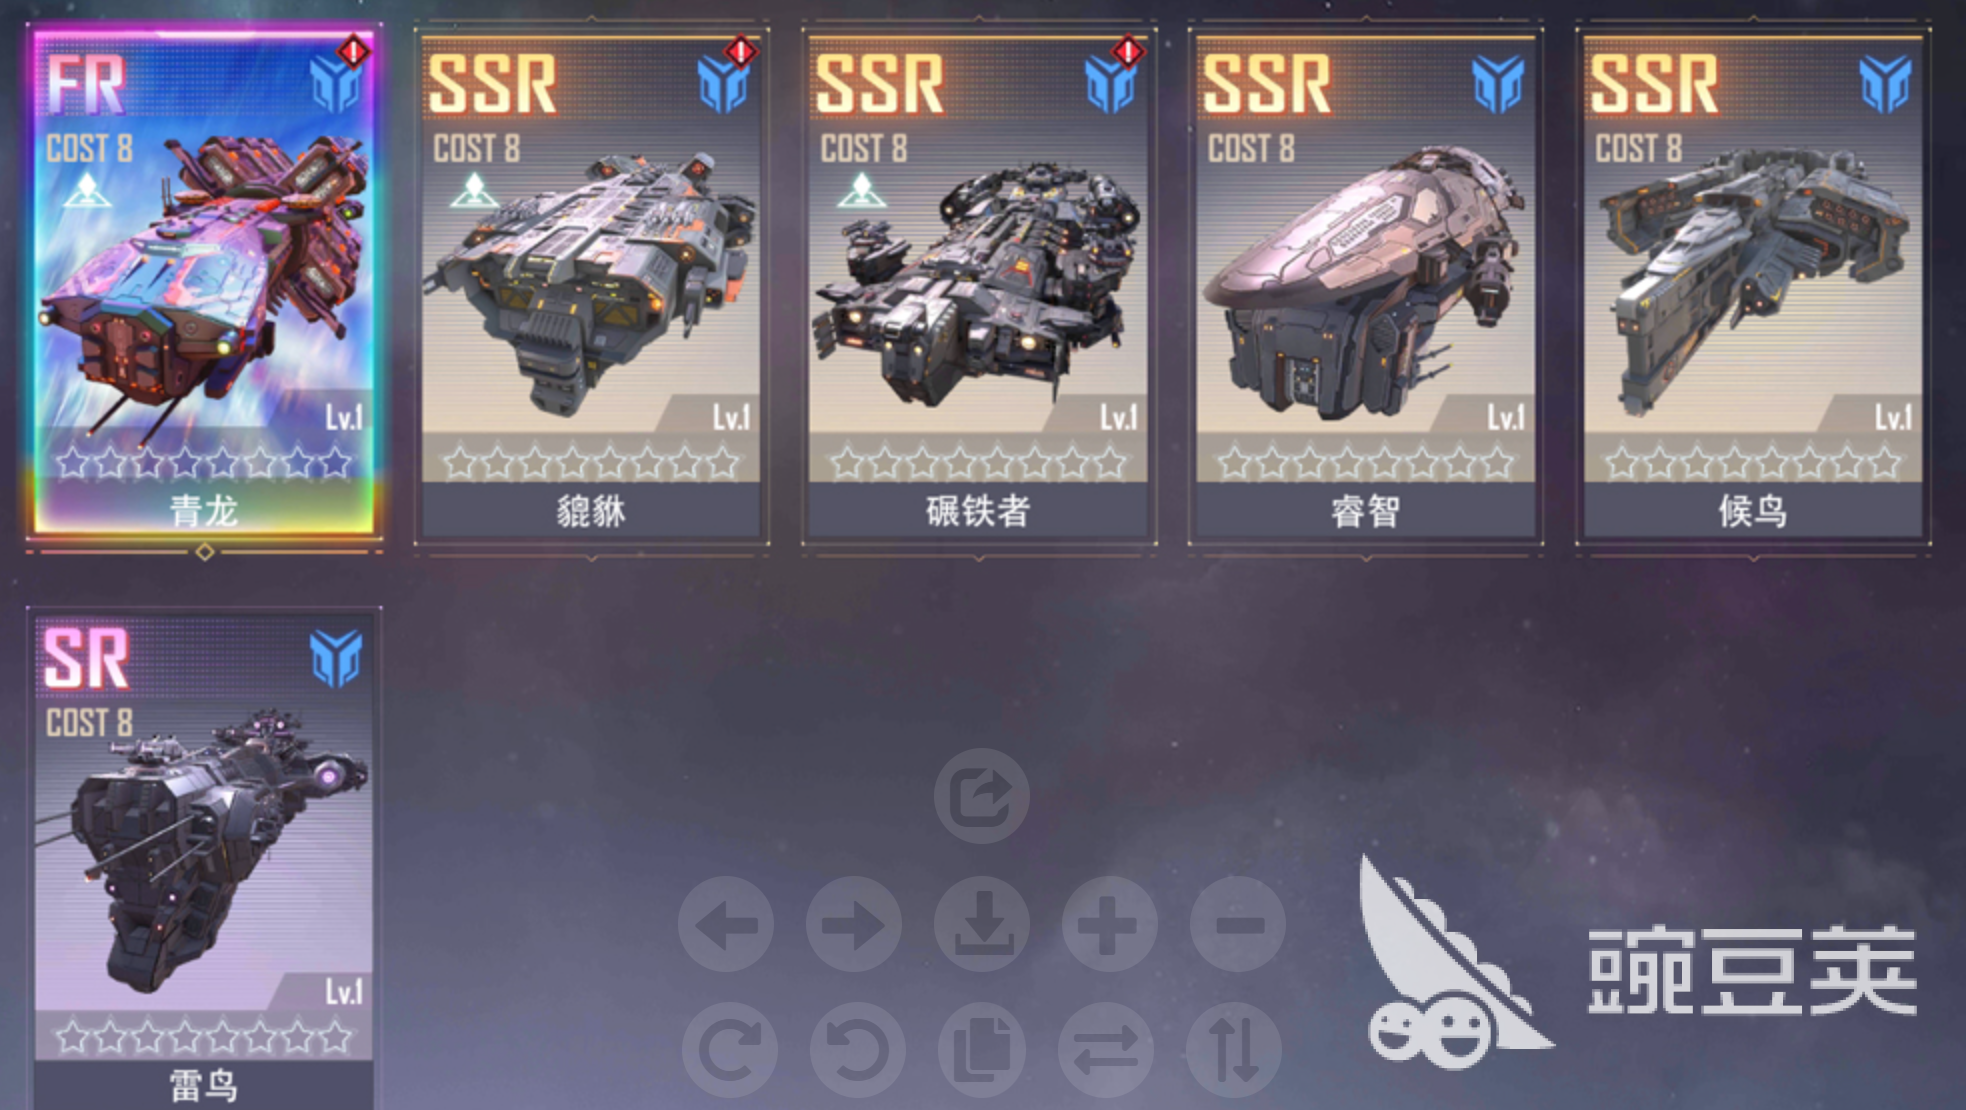Viewport: 1966px width, 1110px height.
Task: Click the rotate clockwise icon
Action: [x=729, y=1050]
